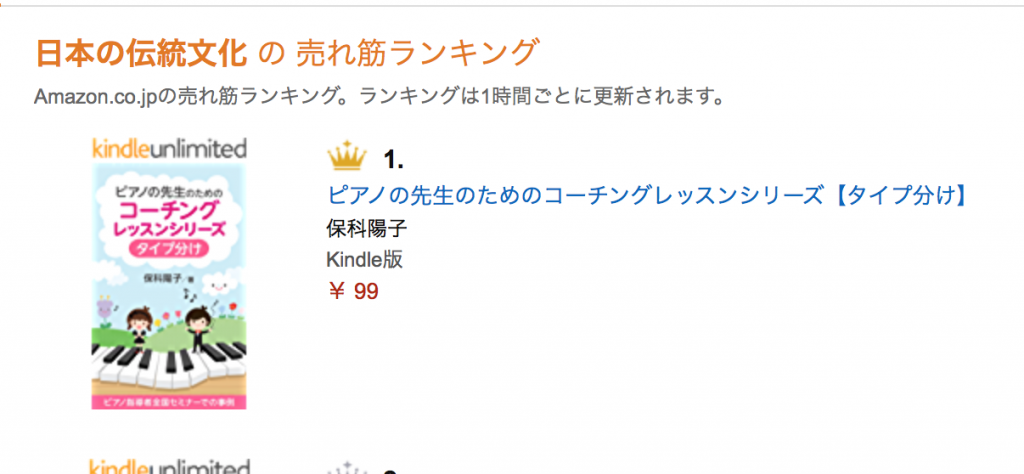Click the rank number 1. next to the crown
Screen dimensions: 1024x474
pyautogui.click(x=394, y=160)
